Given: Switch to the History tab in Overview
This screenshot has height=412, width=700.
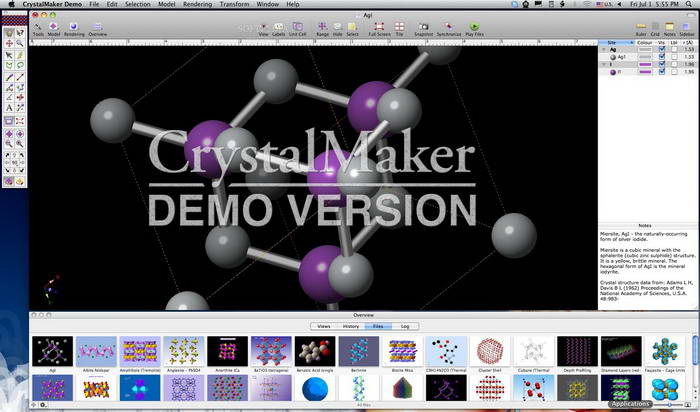Looking at the screenshot, I should pyautogui.click(x=351, y=326).
